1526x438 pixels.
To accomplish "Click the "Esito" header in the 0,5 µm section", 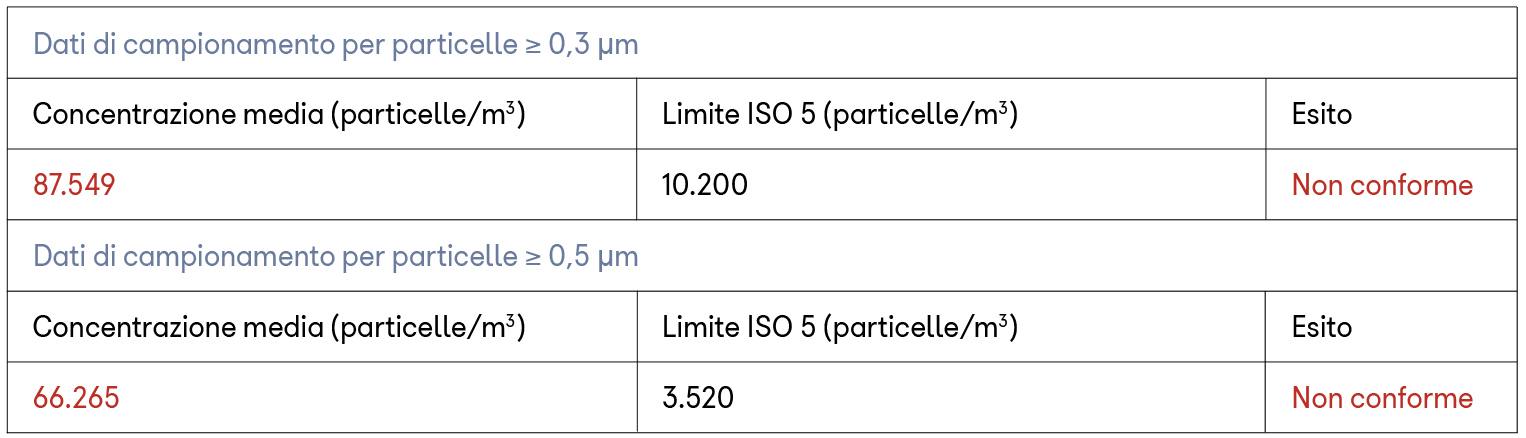I will click(1321, 328).
